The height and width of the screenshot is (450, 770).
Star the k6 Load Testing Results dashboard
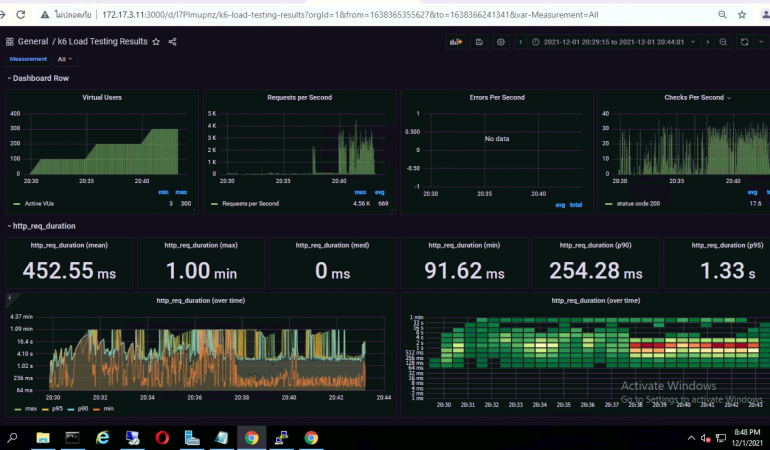pos(156,42)
